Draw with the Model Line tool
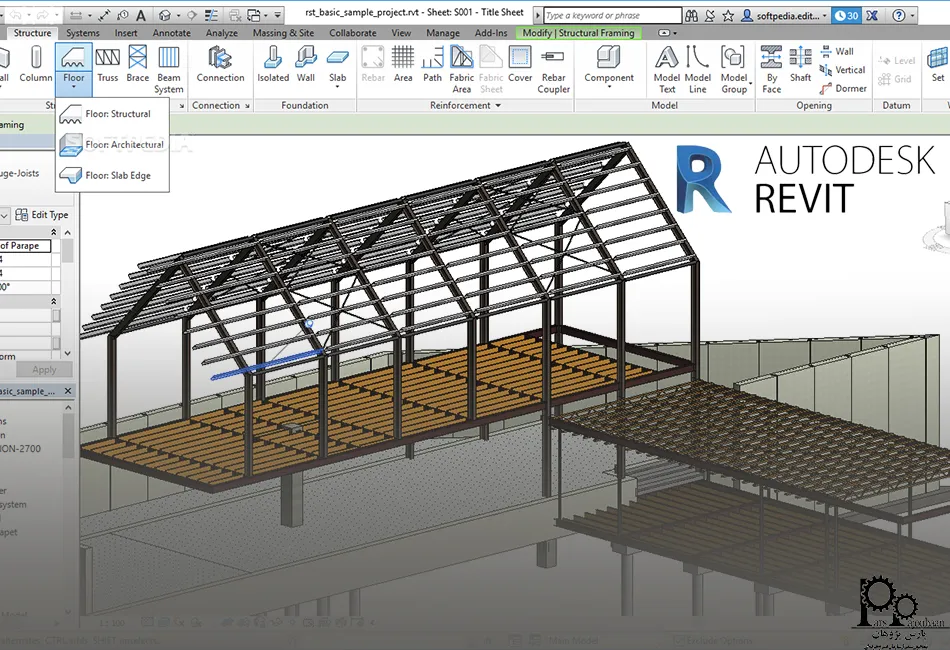 pyautogui.click(x=697, y=70)
